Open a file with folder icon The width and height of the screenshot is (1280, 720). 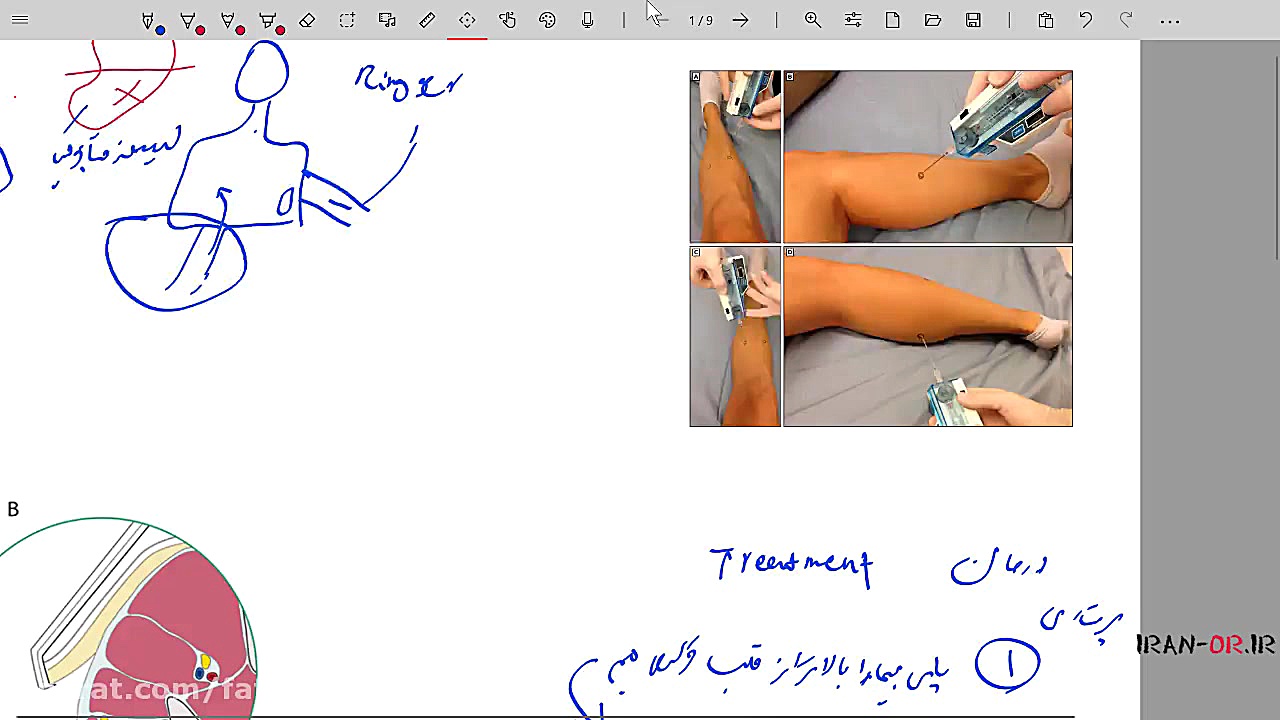(933, 21)
